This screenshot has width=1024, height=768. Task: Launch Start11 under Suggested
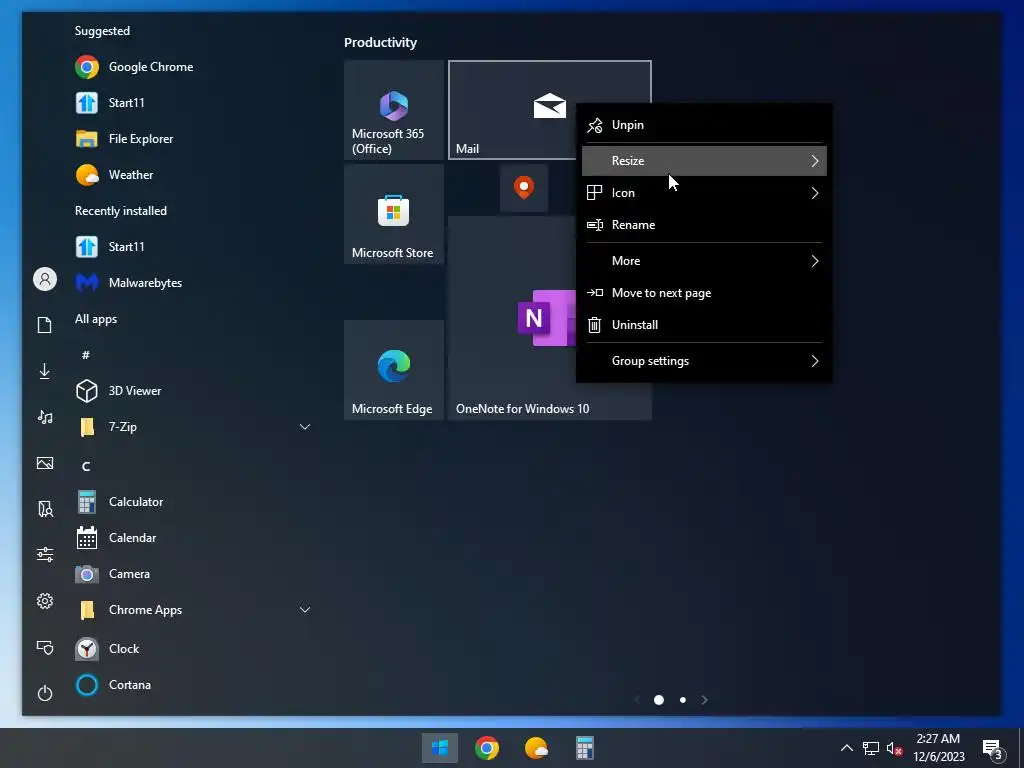click(110, 103)
